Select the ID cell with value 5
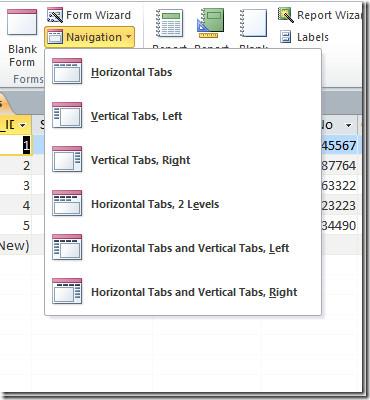This screenshot has width=370, height=400. tap(16, 225)
